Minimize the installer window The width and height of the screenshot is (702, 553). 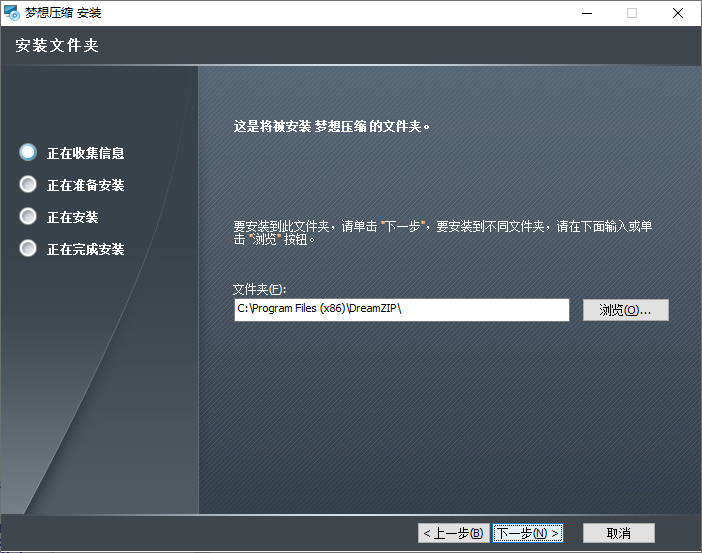(x=587, y=13)
